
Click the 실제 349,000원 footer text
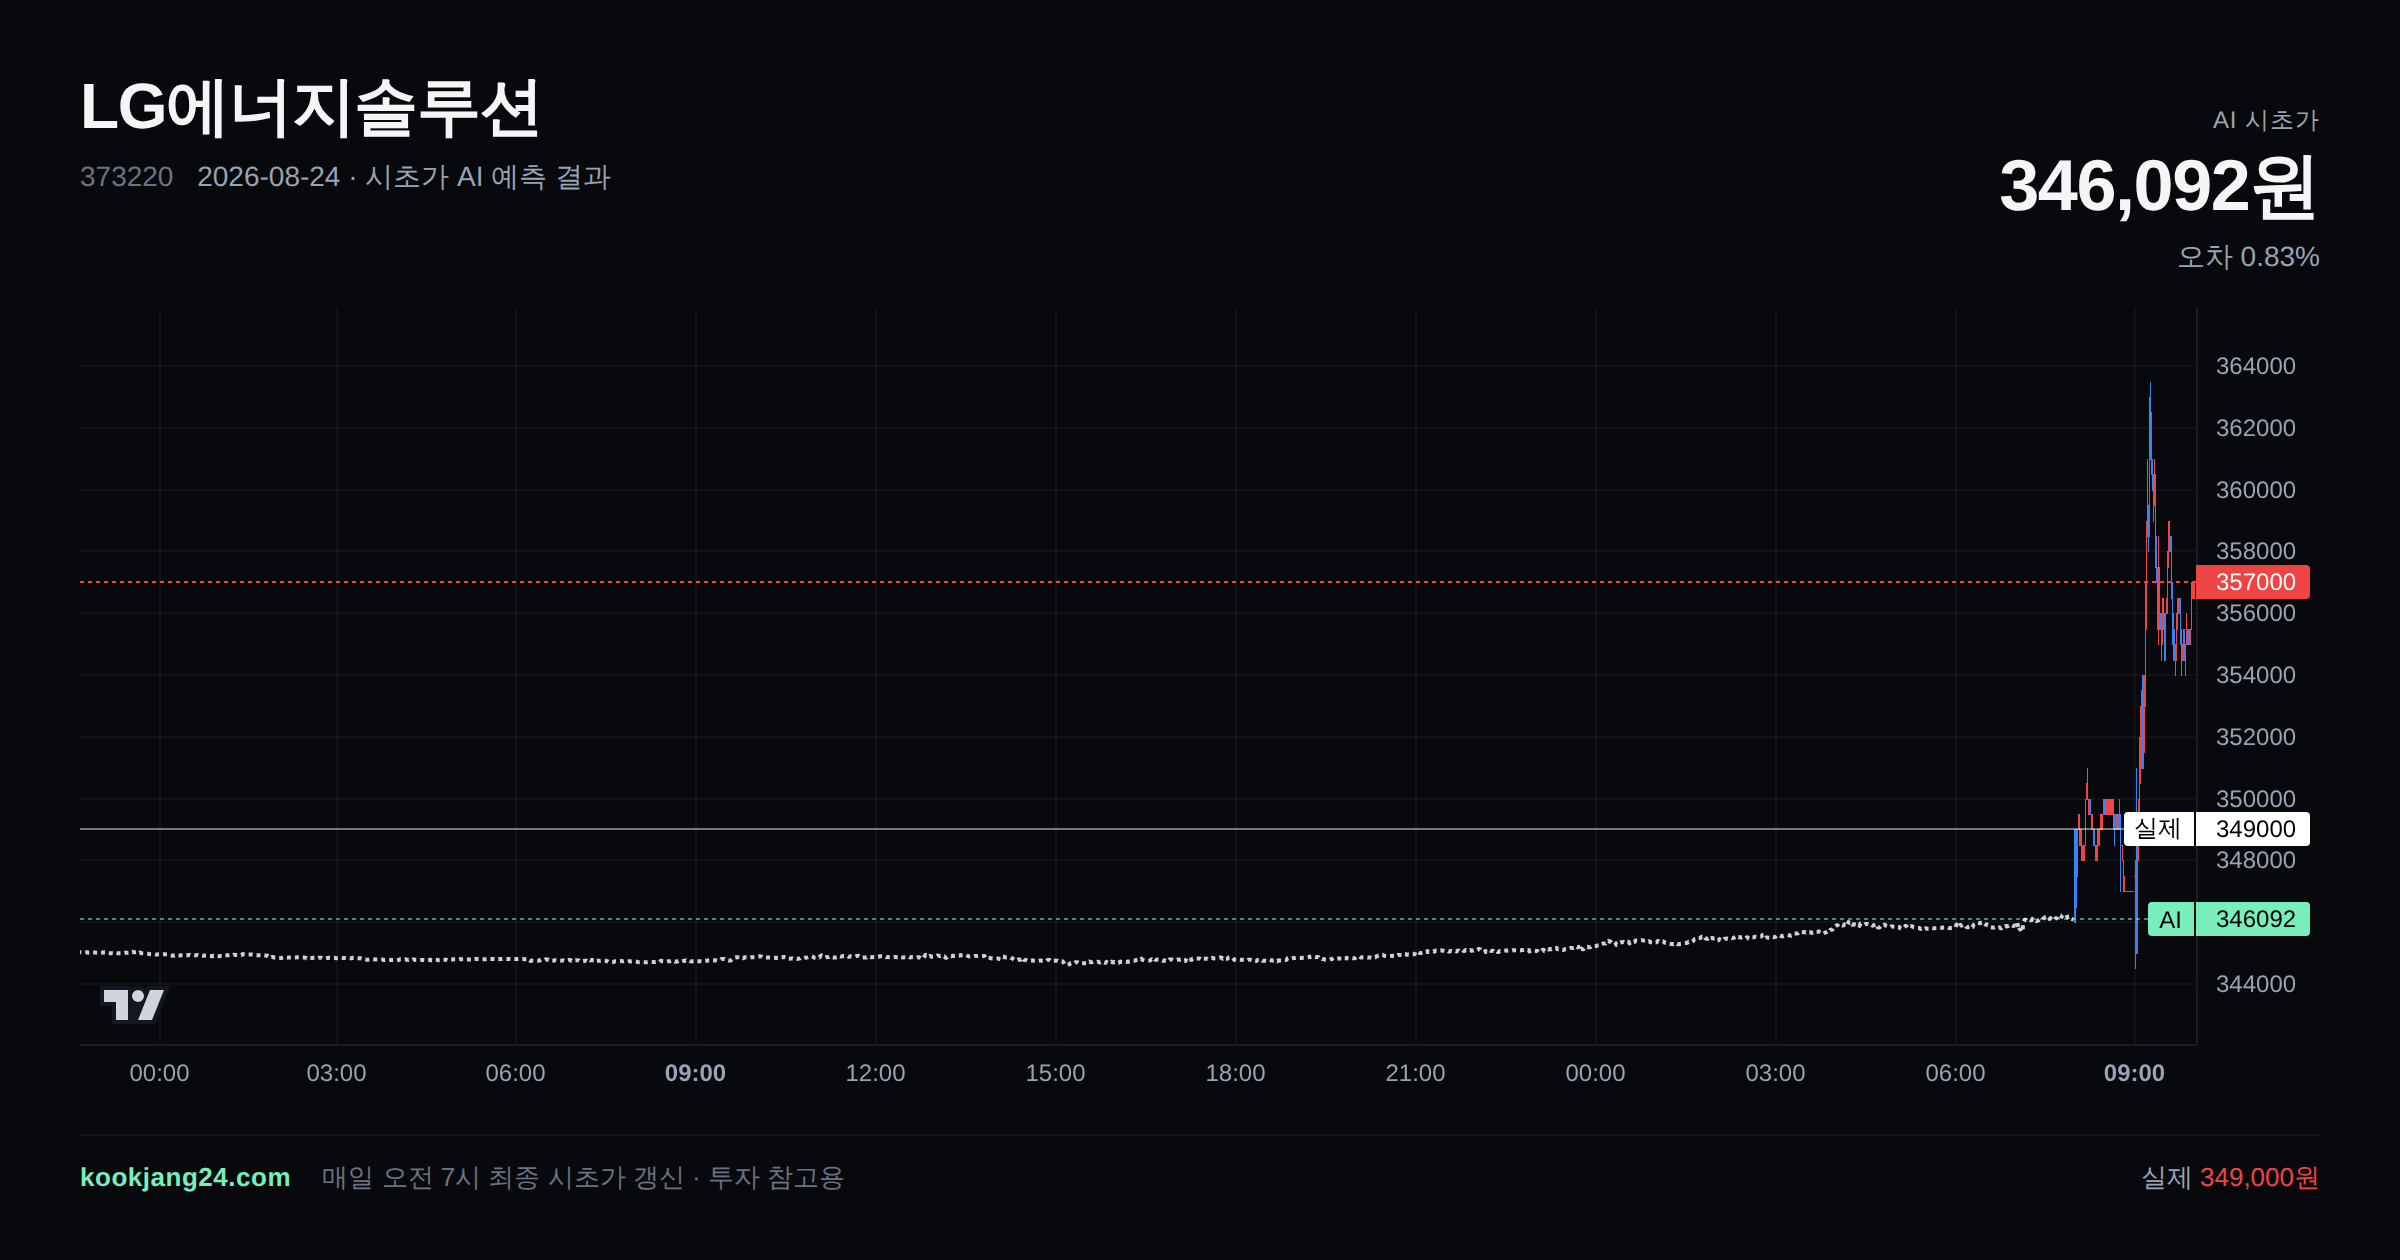pyautogui.click(x=2229, y=1177)
